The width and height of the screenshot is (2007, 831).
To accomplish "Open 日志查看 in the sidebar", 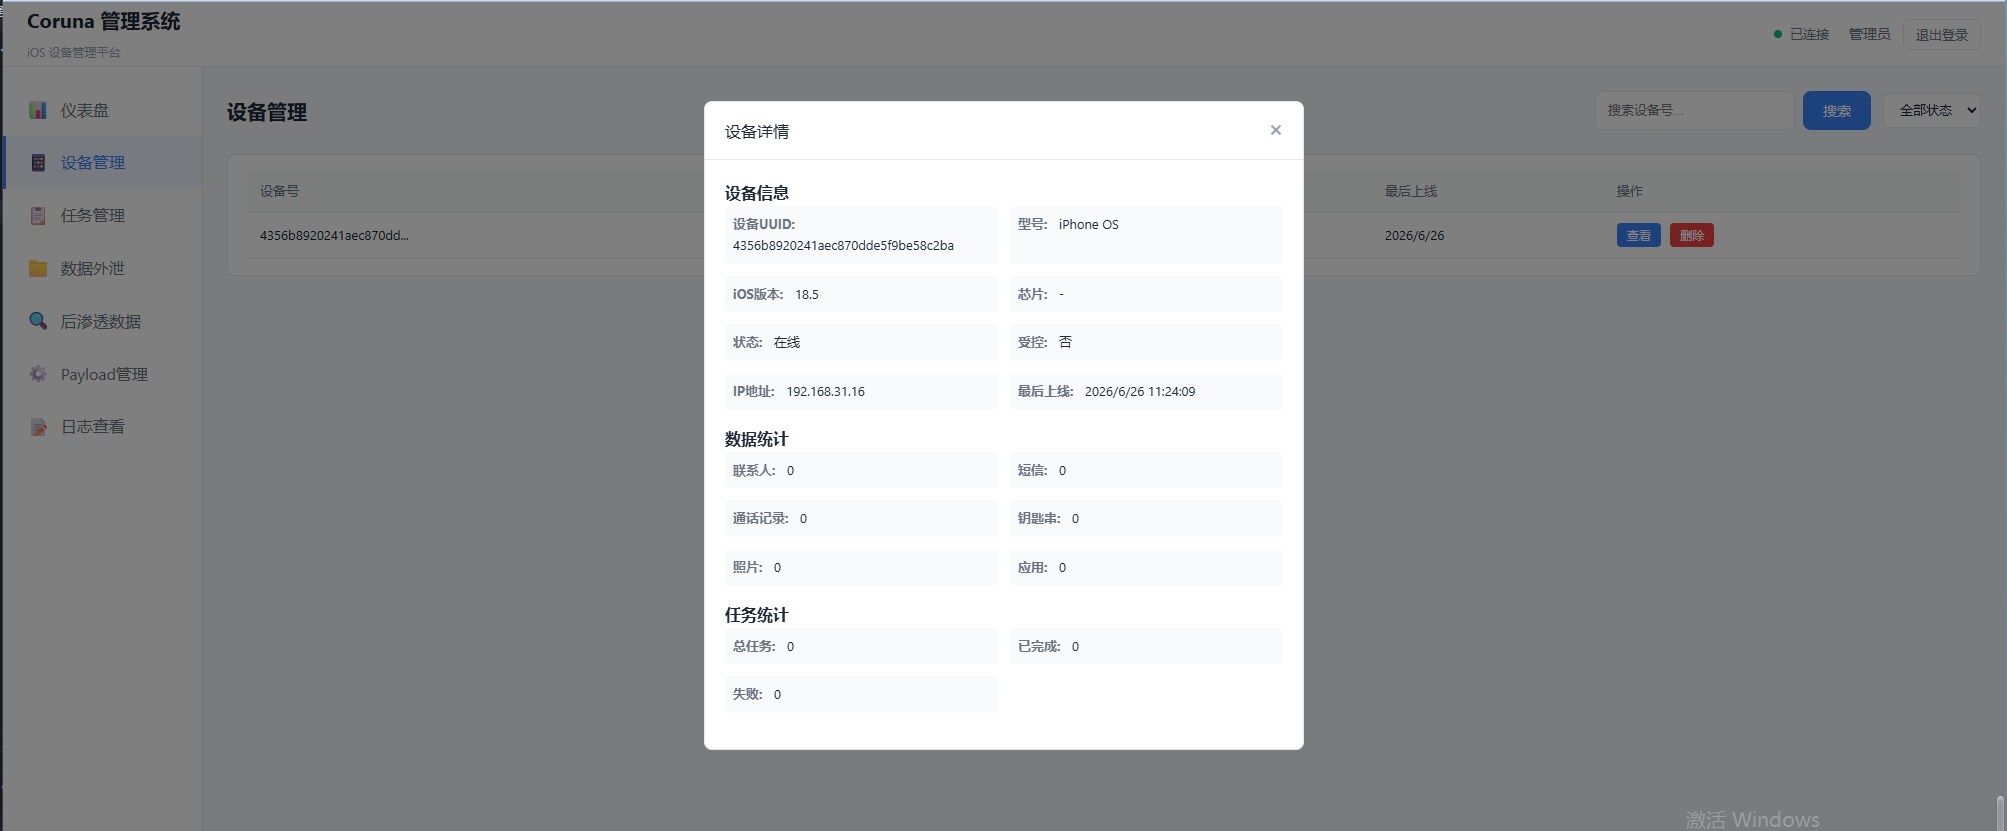I will [x=103, y=427].
